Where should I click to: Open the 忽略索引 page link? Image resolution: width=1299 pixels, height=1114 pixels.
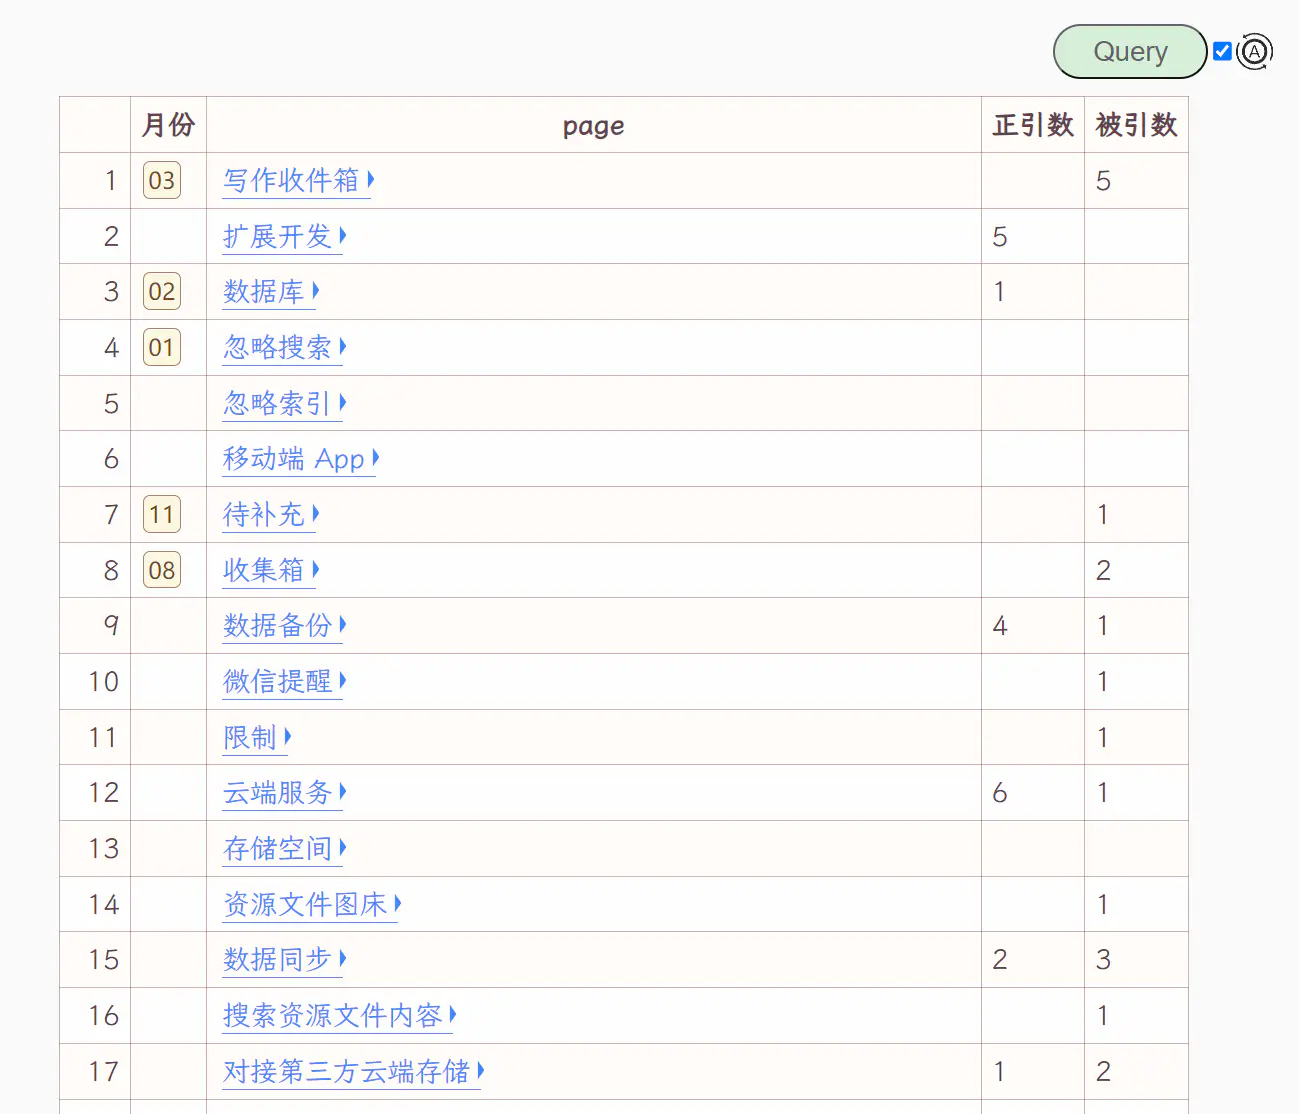(277, 403)
